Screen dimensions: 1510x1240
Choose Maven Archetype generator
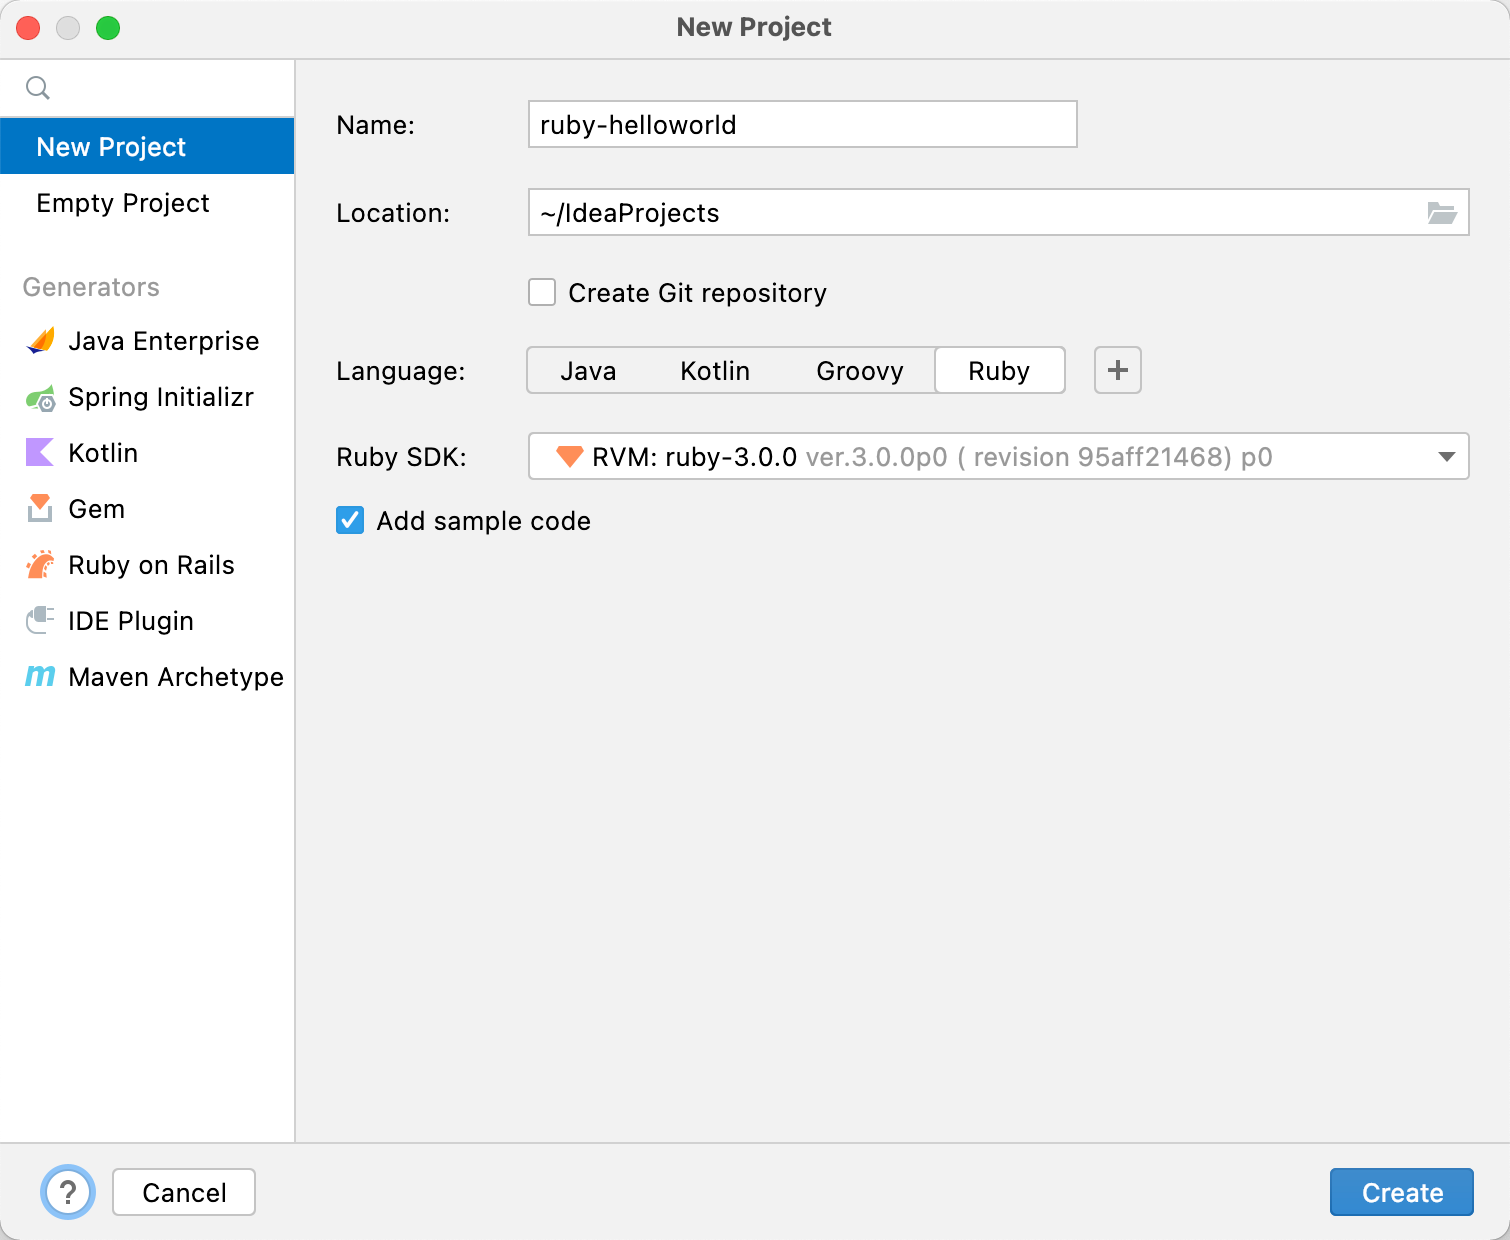tap(147, 677)
